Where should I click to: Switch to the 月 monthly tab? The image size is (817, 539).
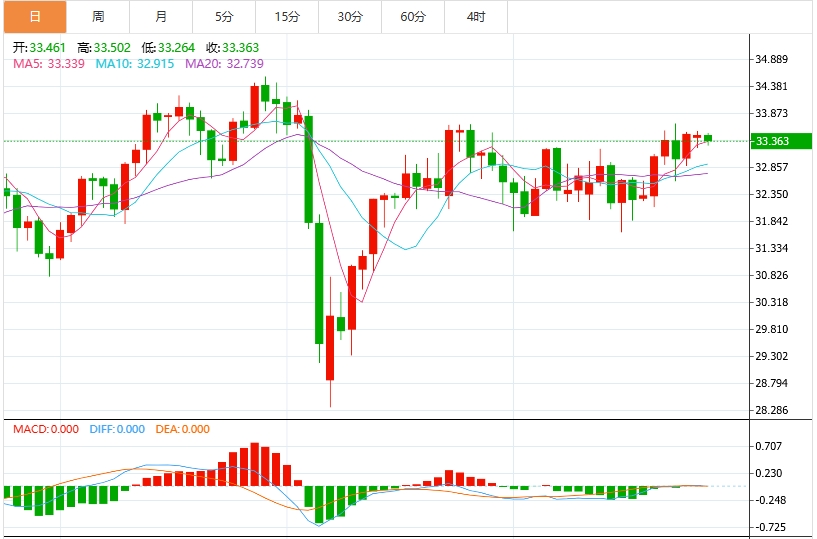[x=161, y=17]
